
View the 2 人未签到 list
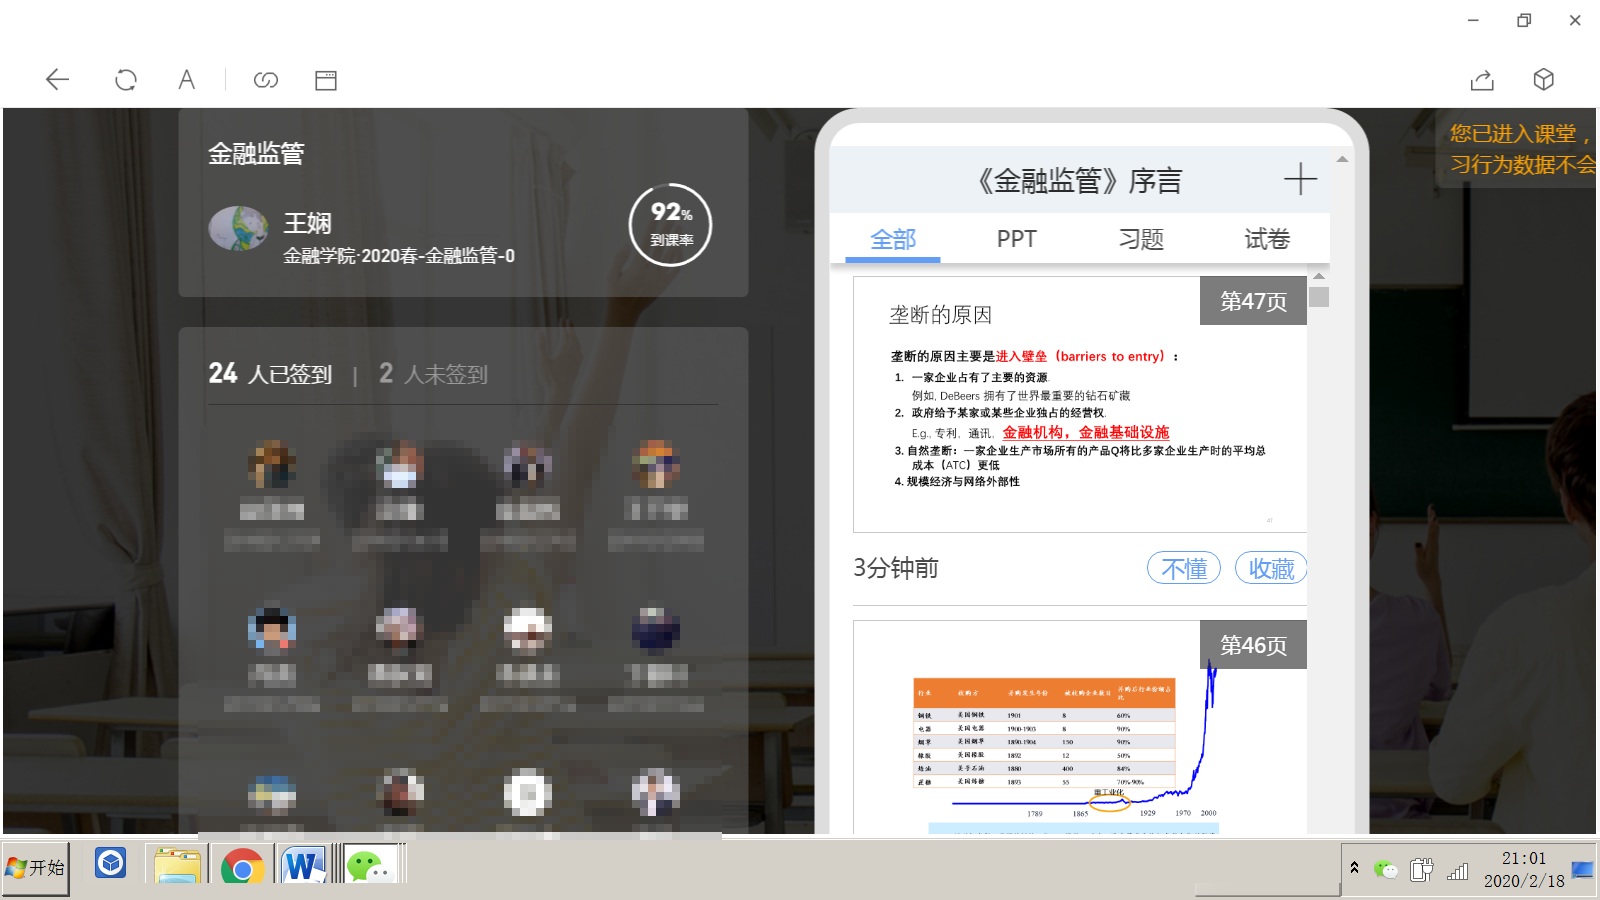coord(434,374)
